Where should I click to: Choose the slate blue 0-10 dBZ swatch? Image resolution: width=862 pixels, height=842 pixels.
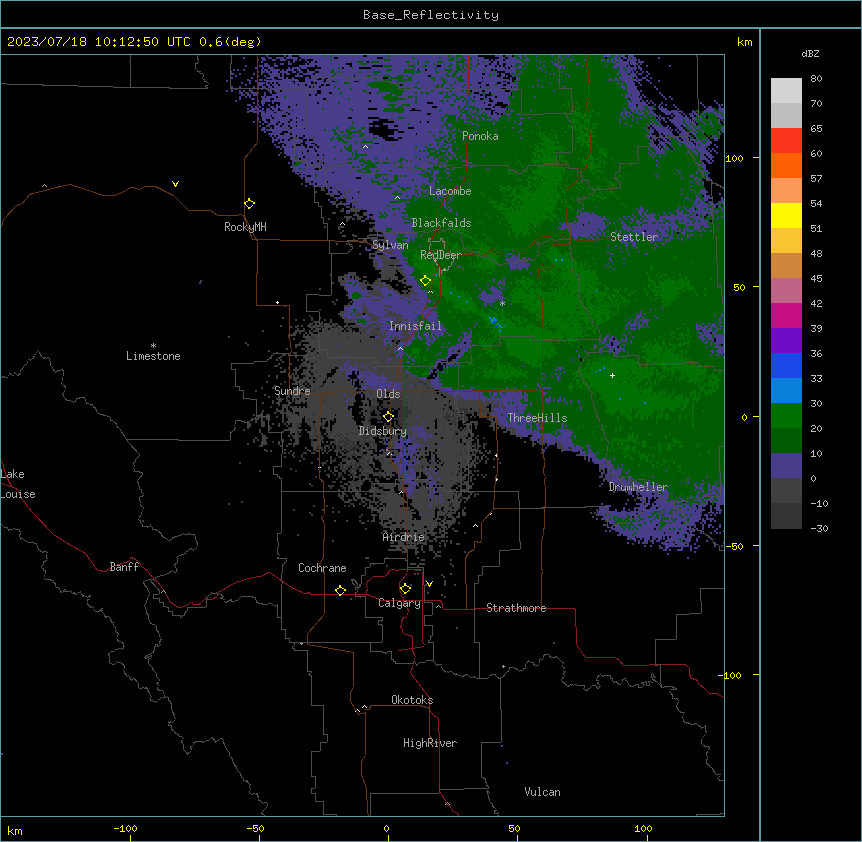click(786, 466)
